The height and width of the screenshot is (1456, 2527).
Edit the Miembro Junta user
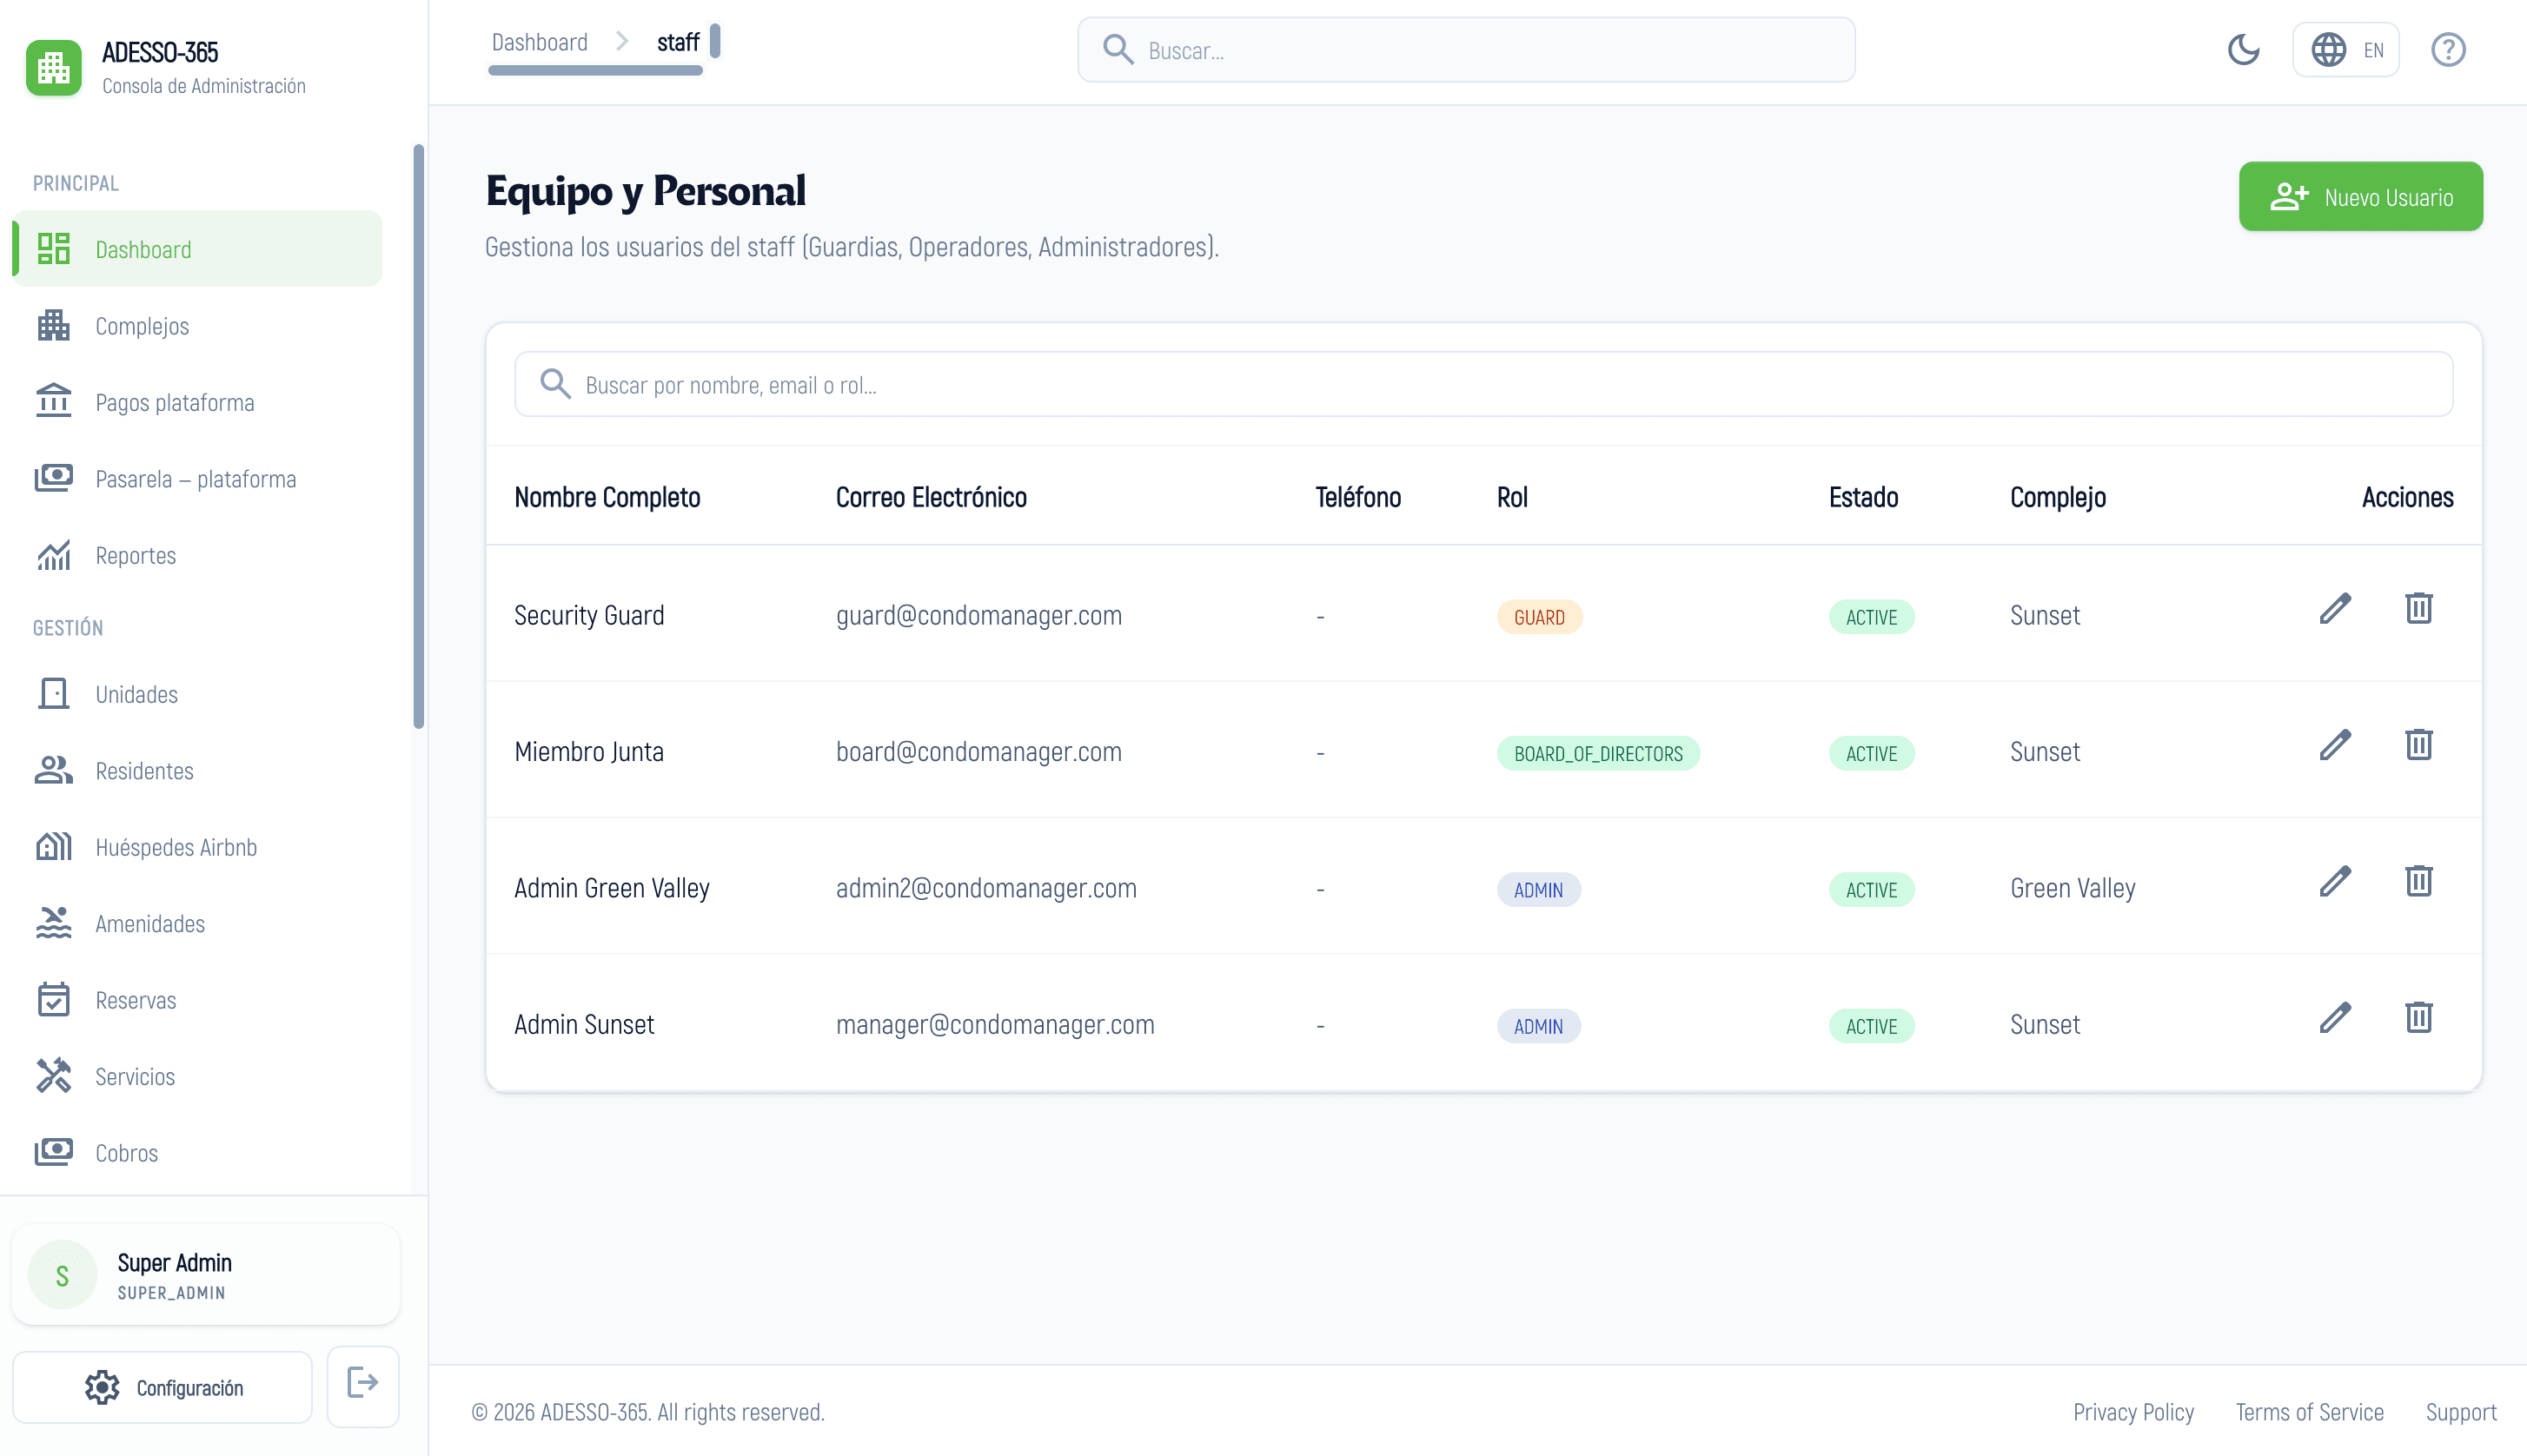[2335, 745]
